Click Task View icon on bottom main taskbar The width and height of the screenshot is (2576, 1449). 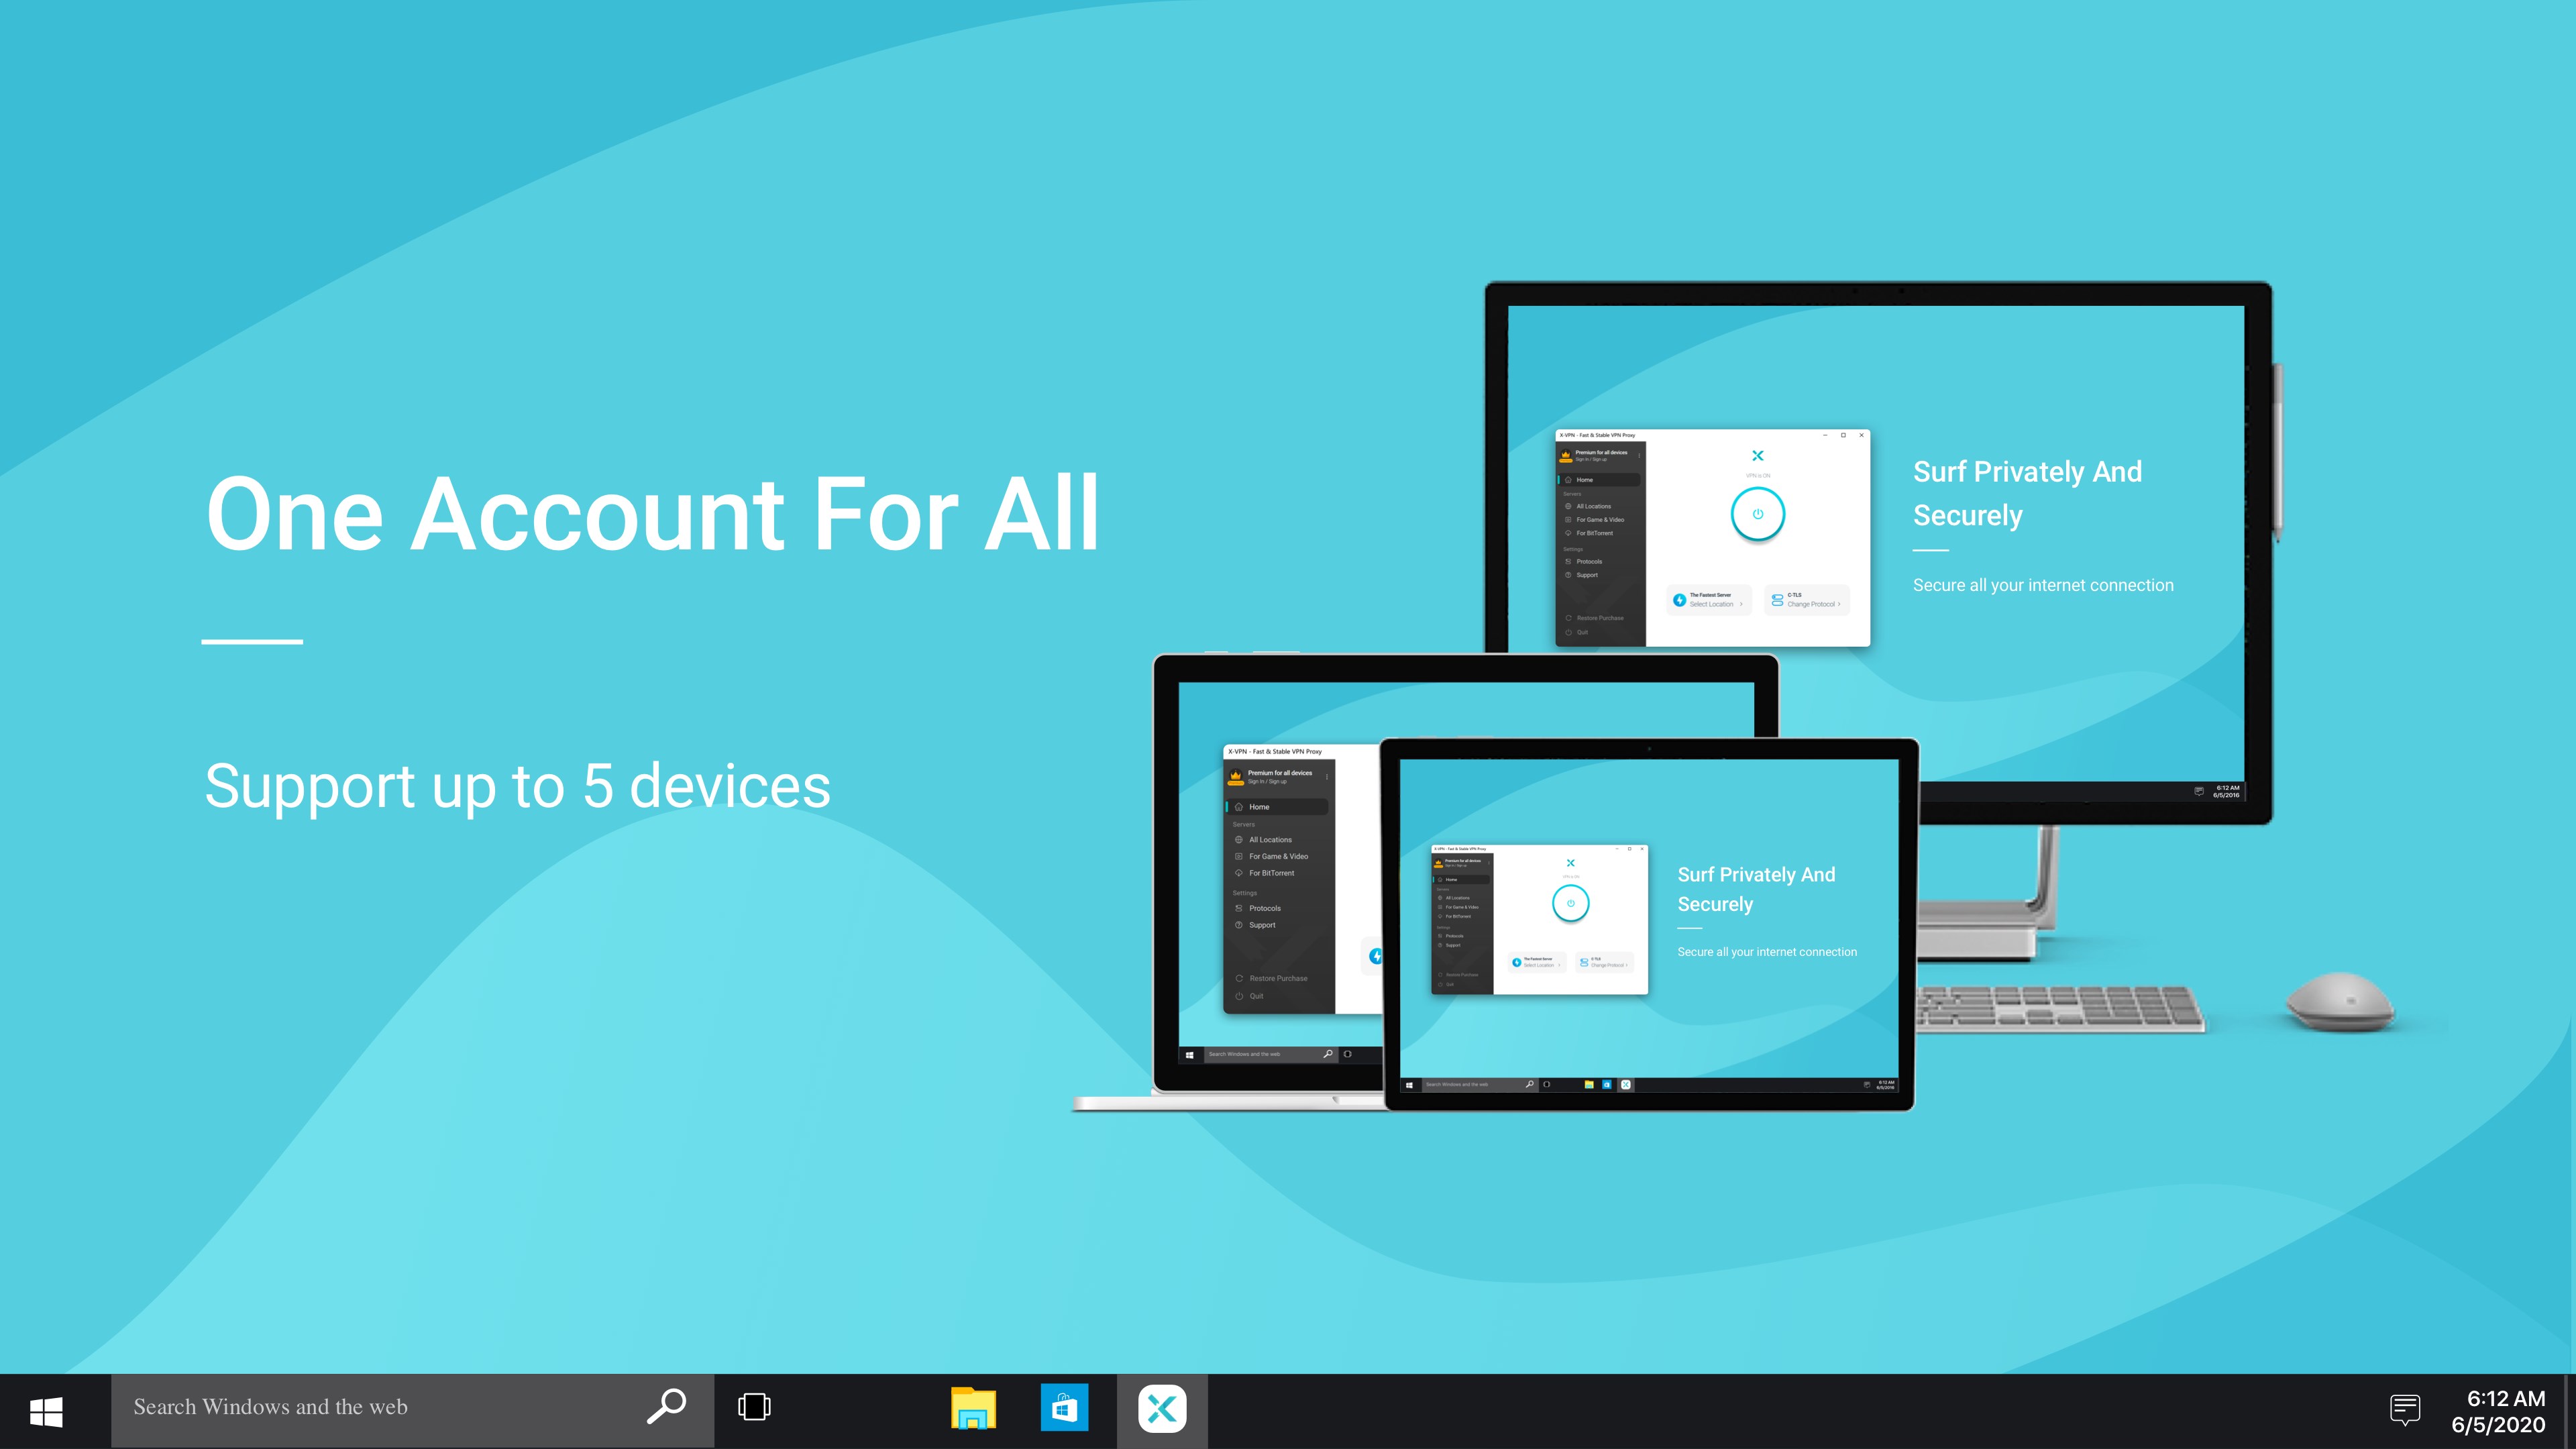click(x=754, y=1407)
